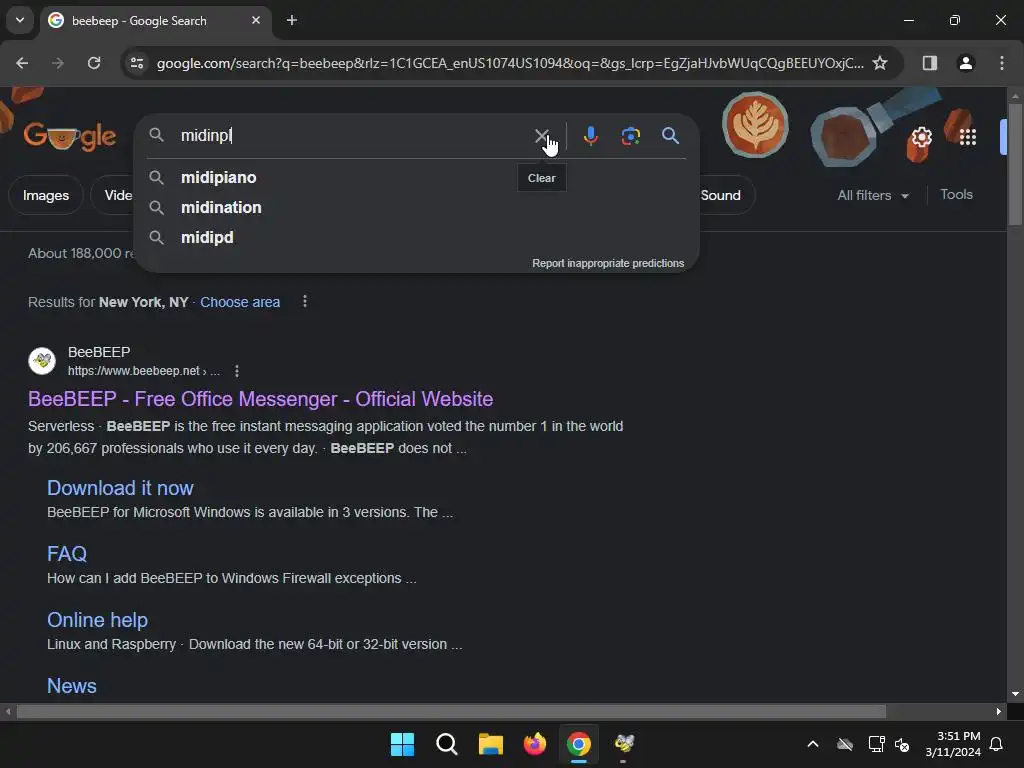
Task: Click the horizontal scrollbar thumb
Action: coord(451,711)
